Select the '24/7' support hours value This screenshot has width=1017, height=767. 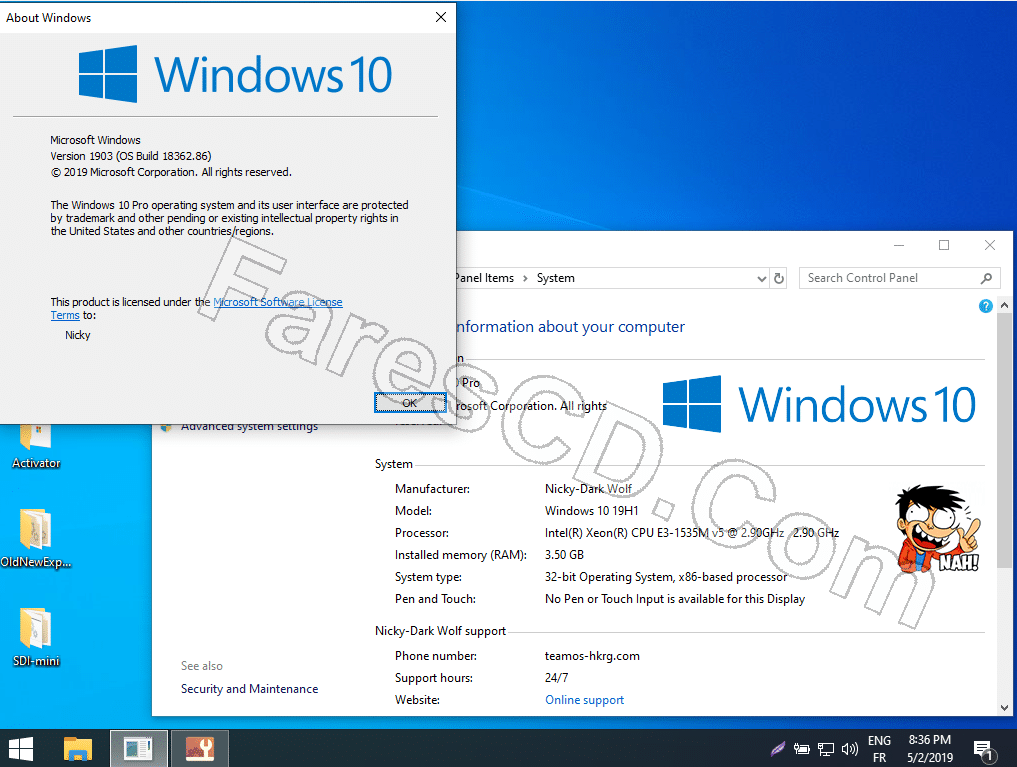[x=556, y=678]
